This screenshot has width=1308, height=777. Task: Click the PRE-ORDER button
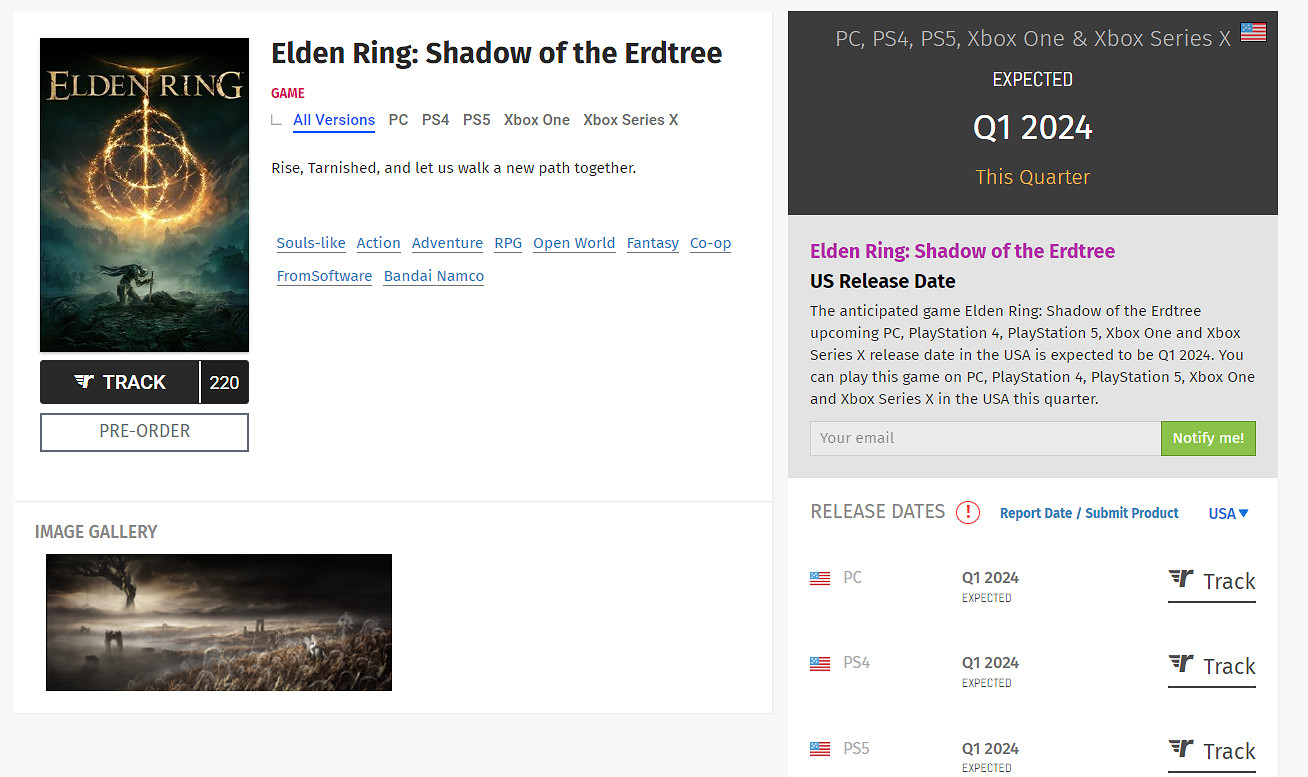tap(144, 432)
